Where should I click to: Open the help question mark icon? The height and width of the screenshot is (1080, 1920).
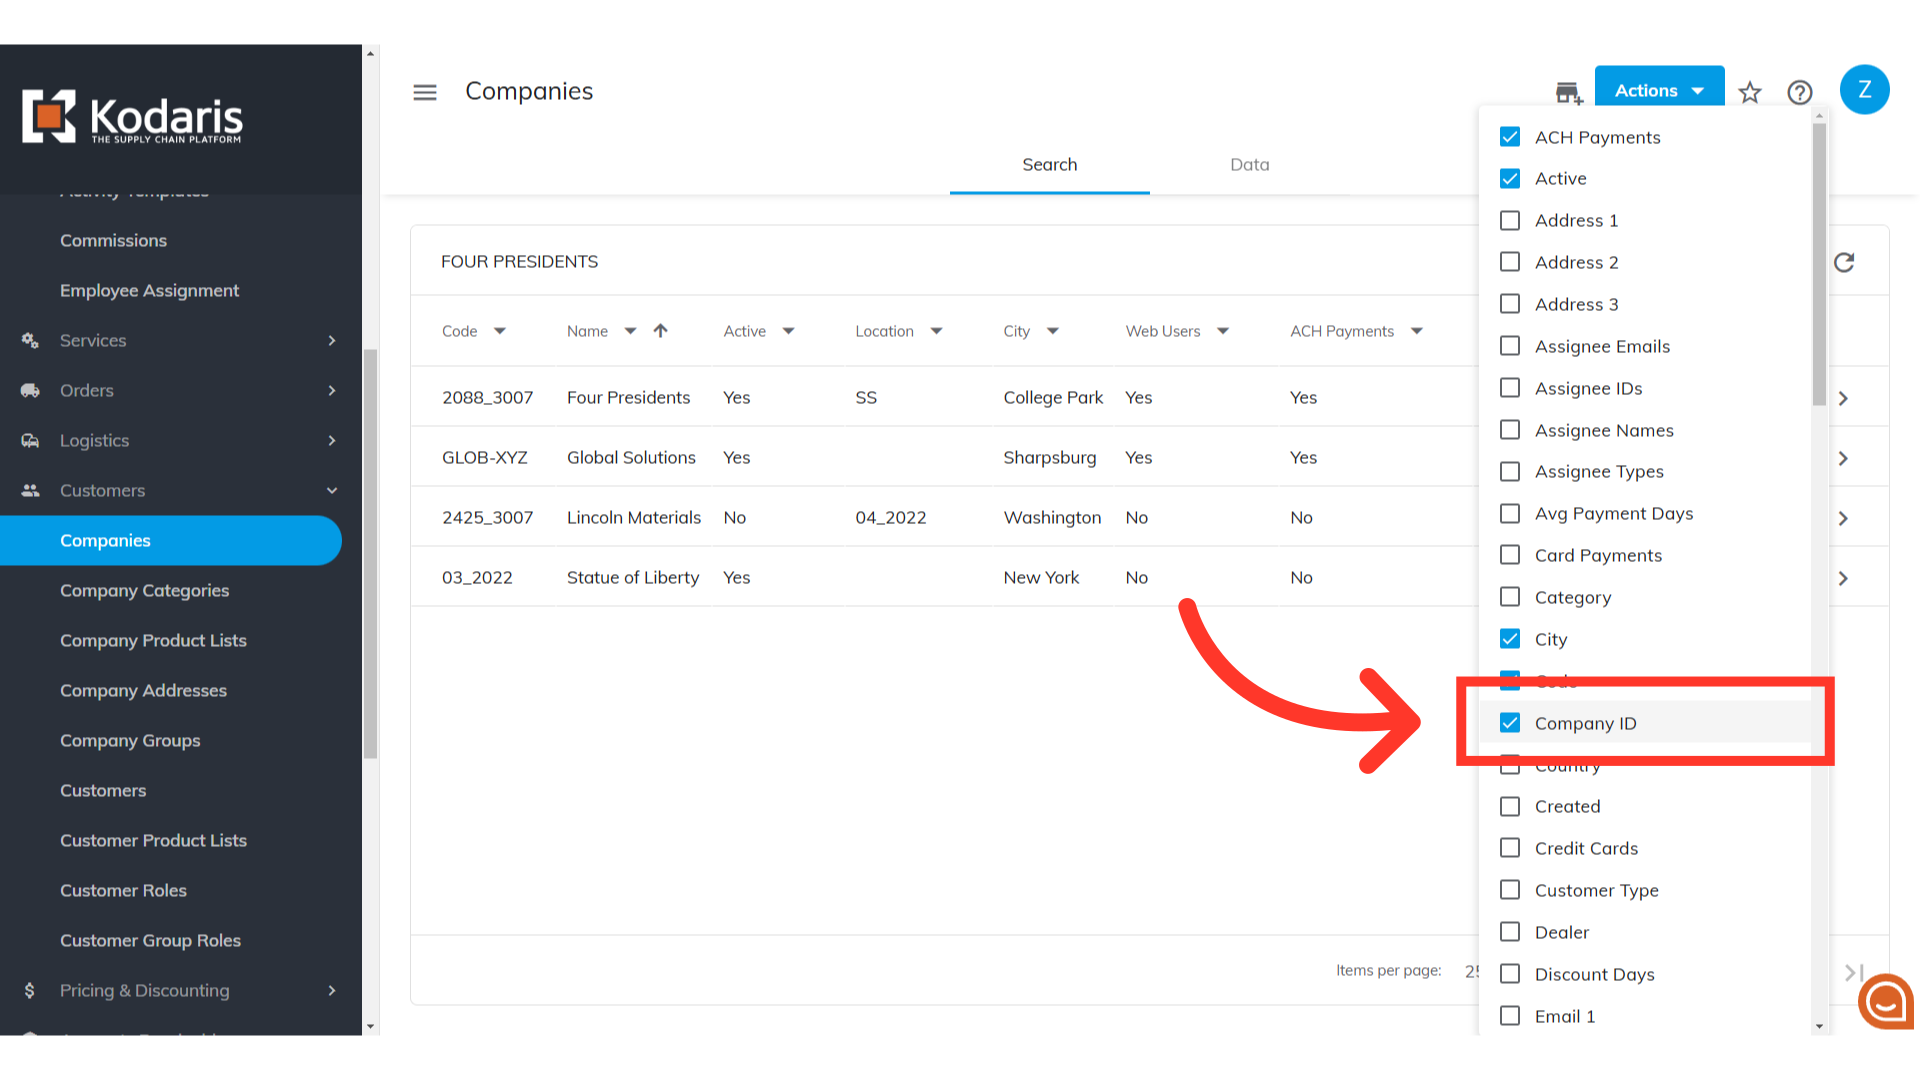(1799, 92)
